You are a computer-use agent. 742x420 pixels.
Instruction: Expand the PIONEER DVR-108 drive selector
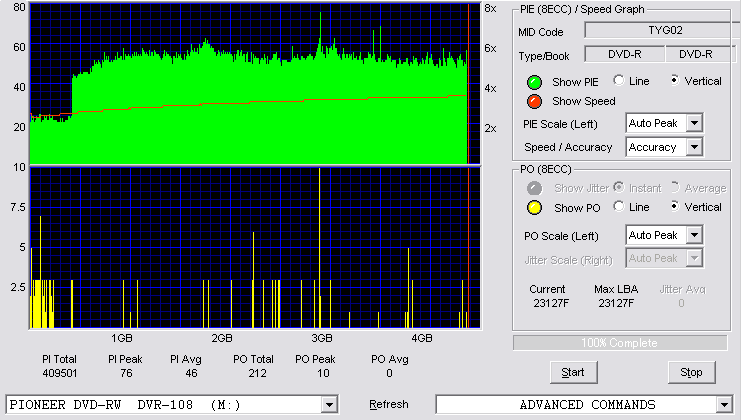point(329,405)
